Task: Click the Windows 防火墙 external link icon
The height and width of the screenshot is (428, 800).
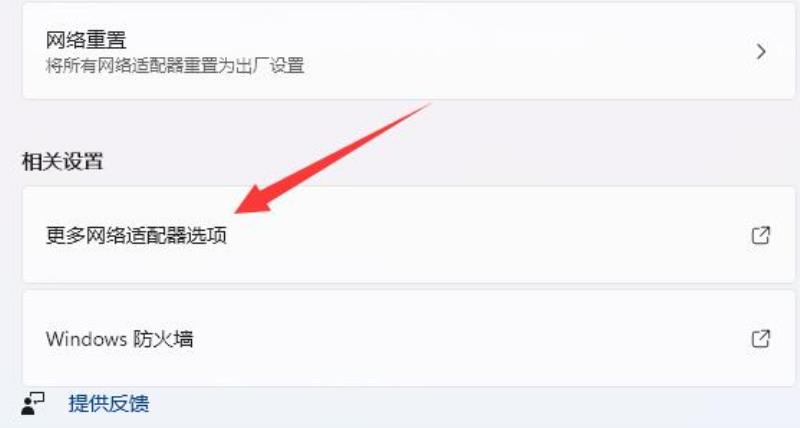Action: 760,339
